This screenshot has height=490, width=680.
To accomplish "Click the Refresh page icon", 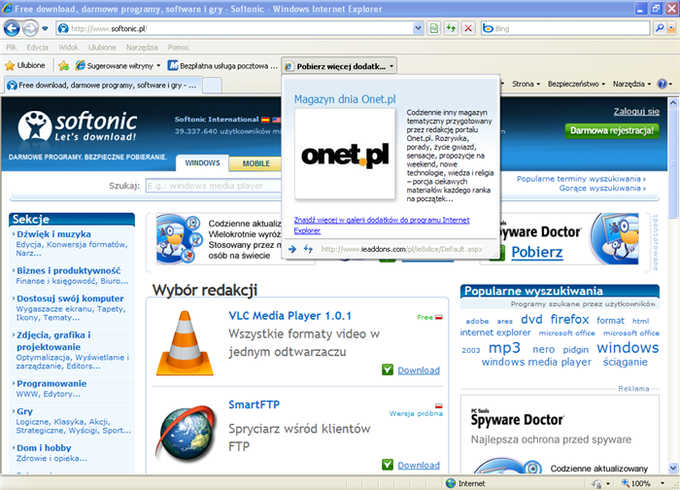I will 451,29.
